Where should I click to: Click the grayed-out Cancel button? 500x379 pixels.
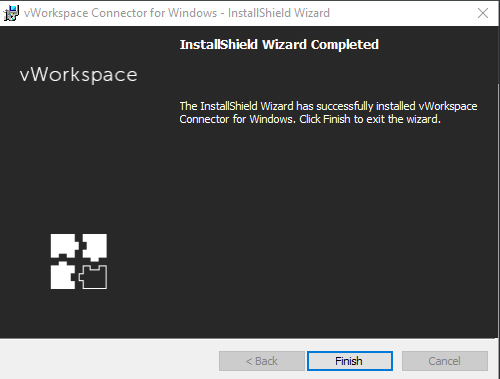pos(445,361)
